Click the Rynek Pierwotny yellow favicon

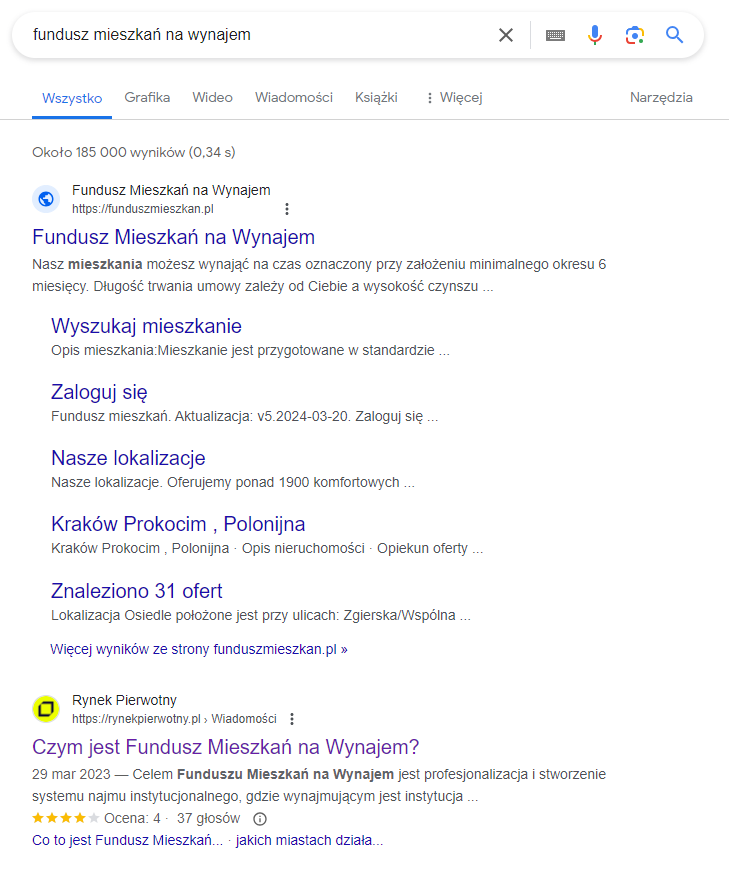[46, 709]
